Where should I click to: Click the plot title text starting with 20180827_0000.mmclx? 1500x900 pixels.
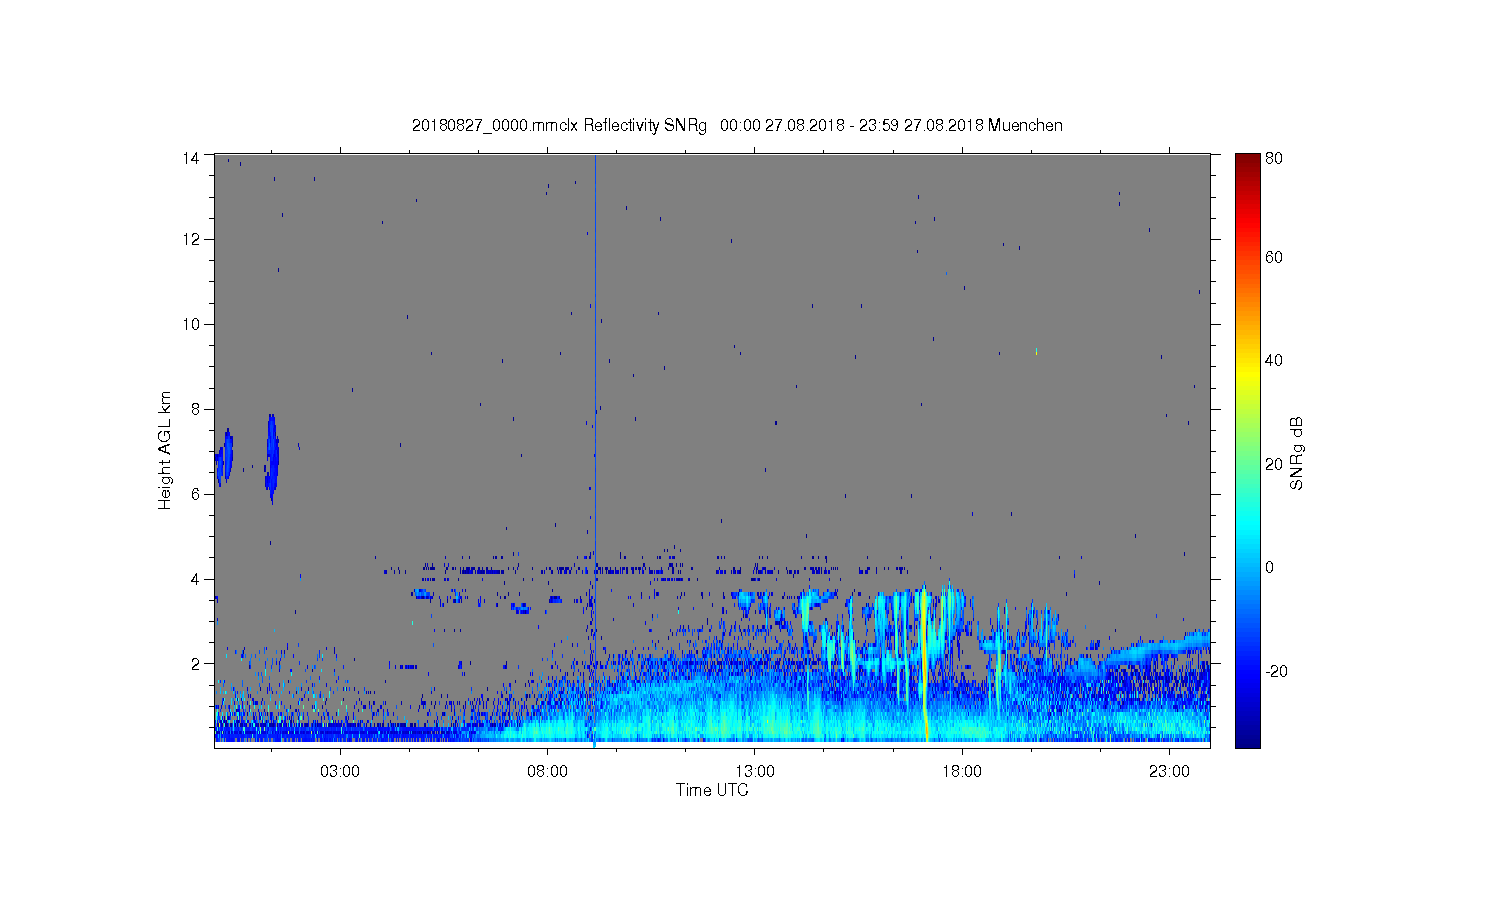(x=737, y=125)
